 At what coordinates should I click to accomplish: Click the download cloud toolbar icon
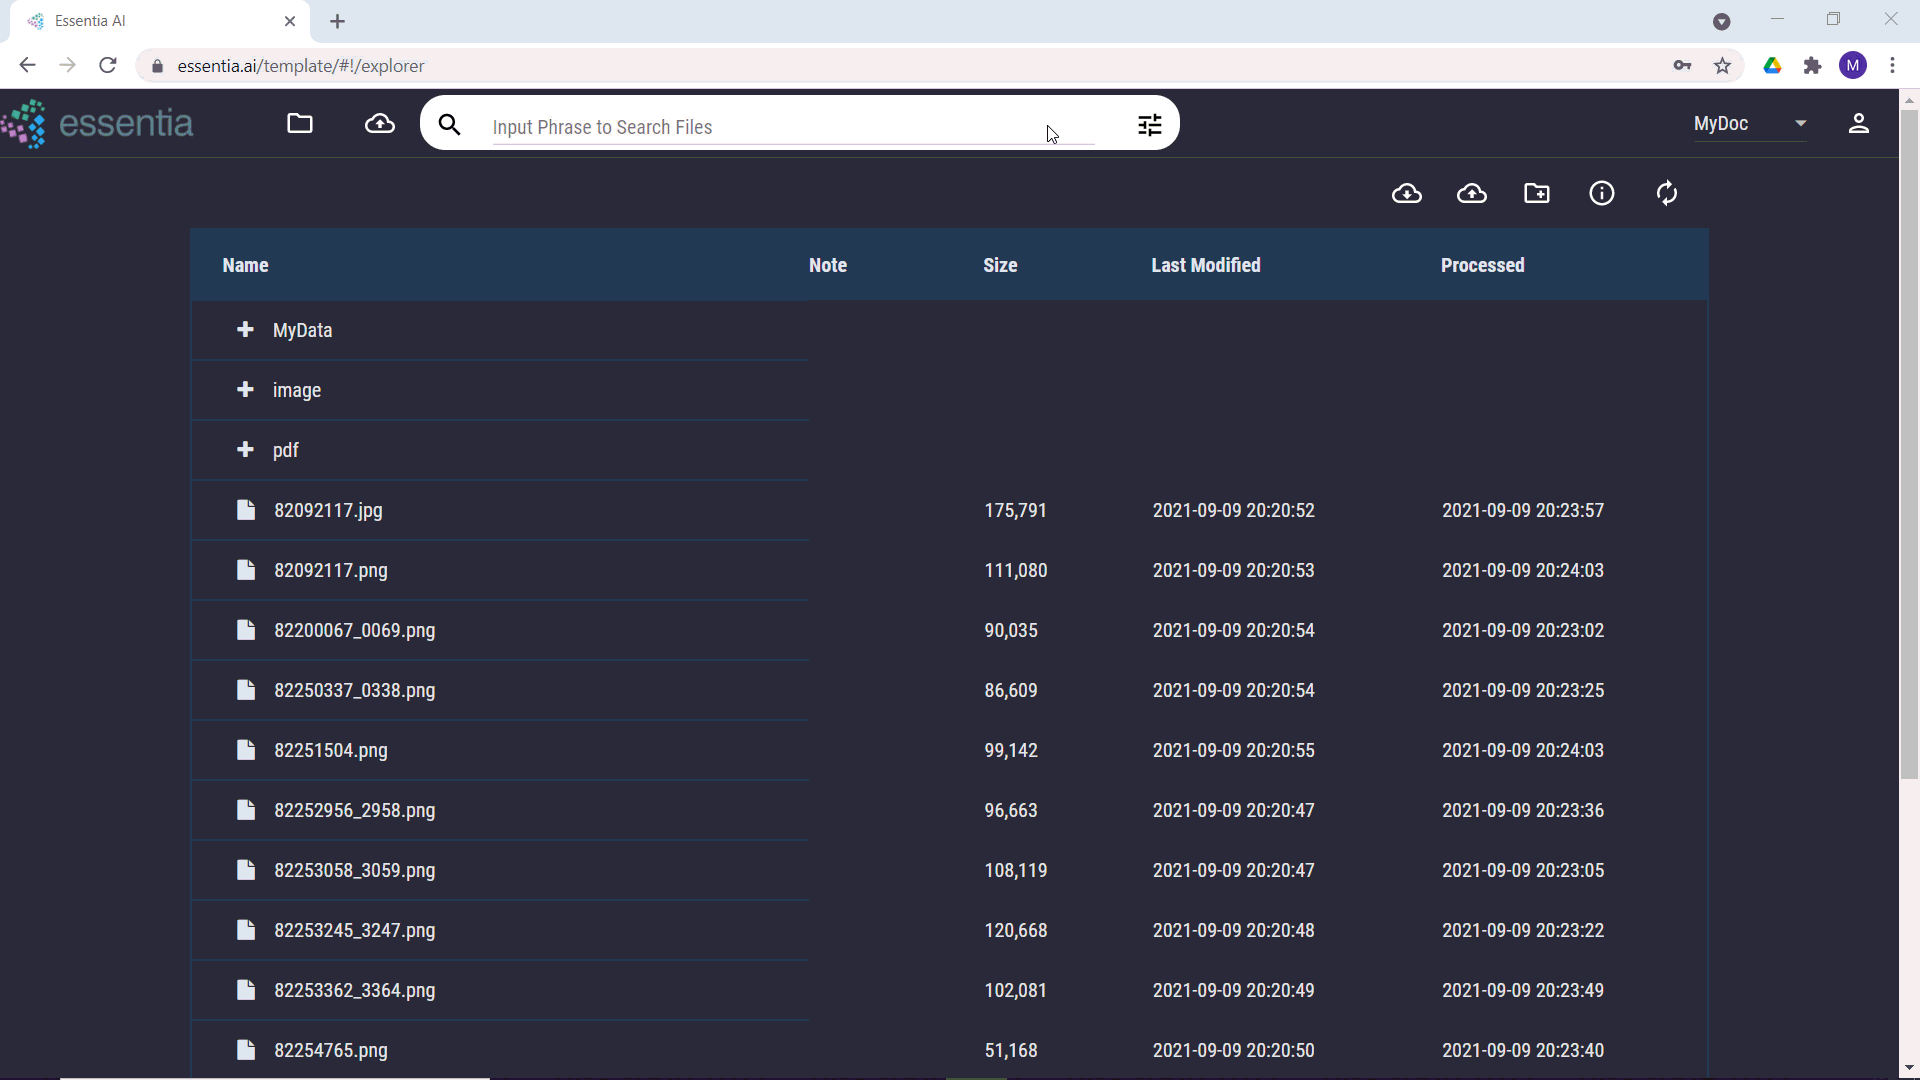tap(1407, 193)
